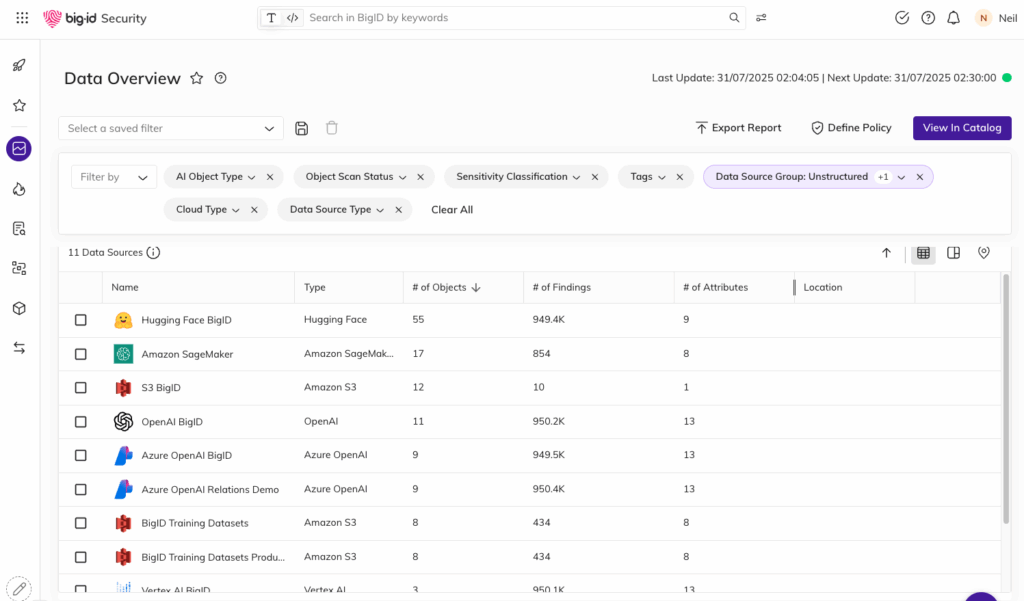Favorite Data Overview with the star icon
Screen dimensions: 1024x601
coord(197,78)
